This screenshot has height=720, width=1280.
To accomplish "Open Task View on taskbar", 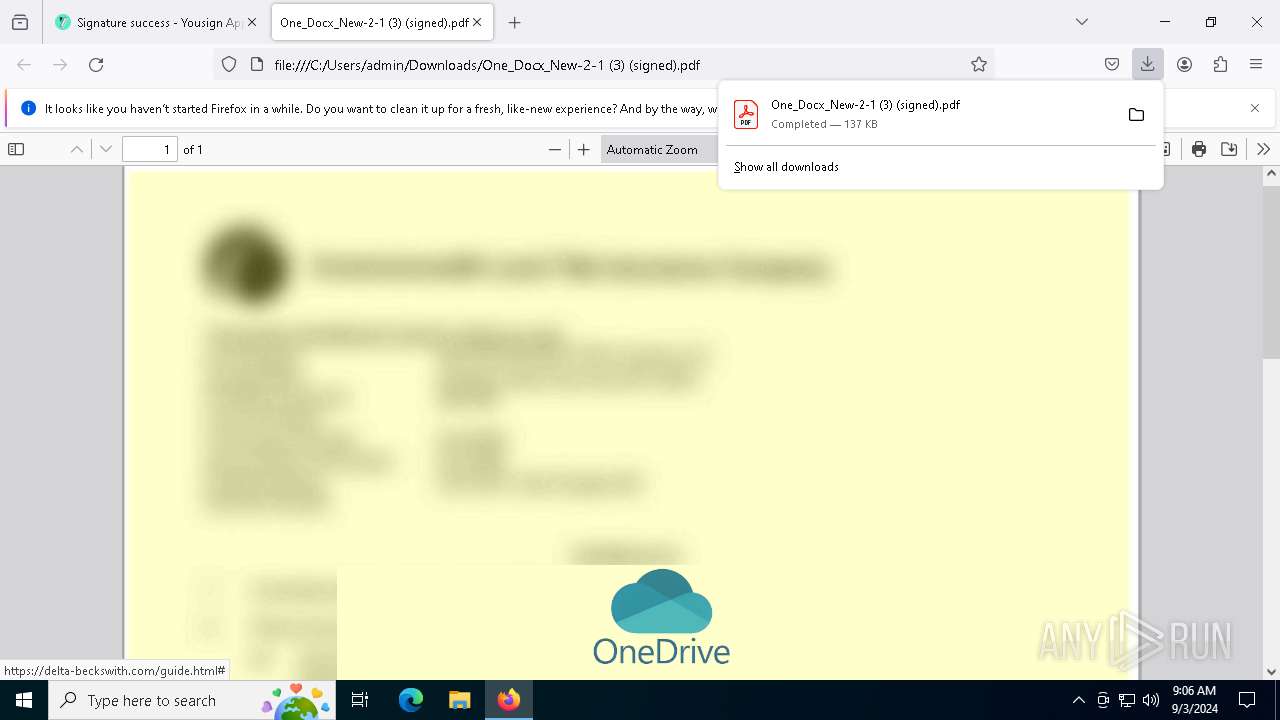I will click(x=360, y=700).
